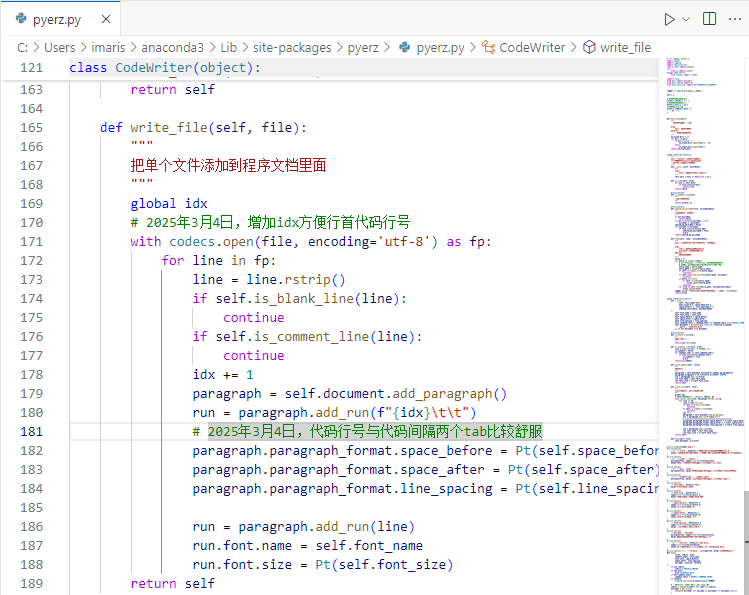Click line number 171 in gutter
Viewport: 749px width, 595px height.
(32, 242)
